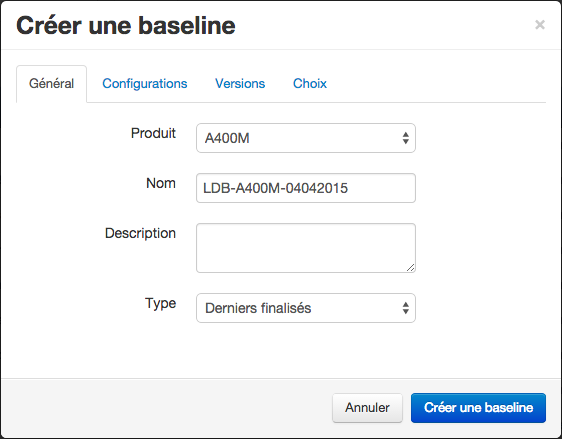Open the Général tab
562x439 pixels.
click(52, 84)
